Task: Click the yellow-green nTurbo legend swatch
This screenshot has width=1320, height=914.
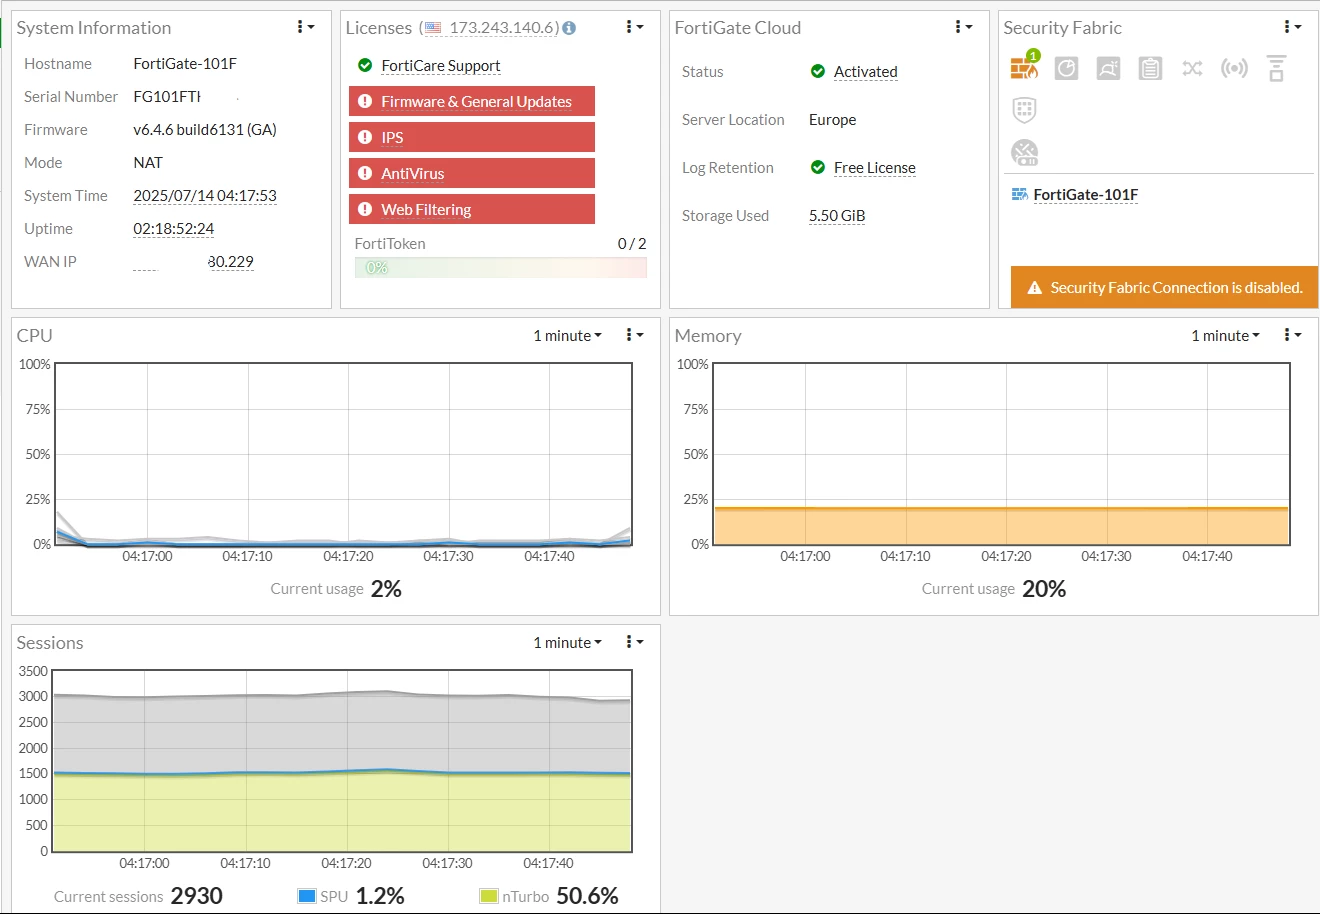Action: click(489, 896)
